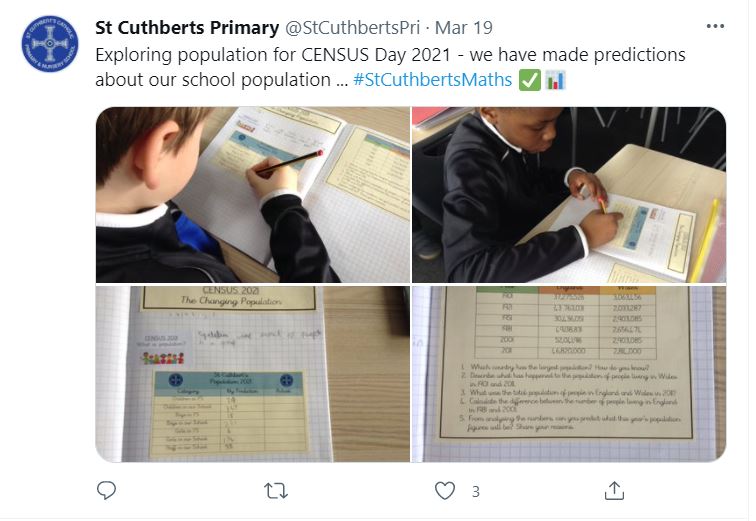
Task: Click the bar chart emoji in tweet
Action: (555, 80)
